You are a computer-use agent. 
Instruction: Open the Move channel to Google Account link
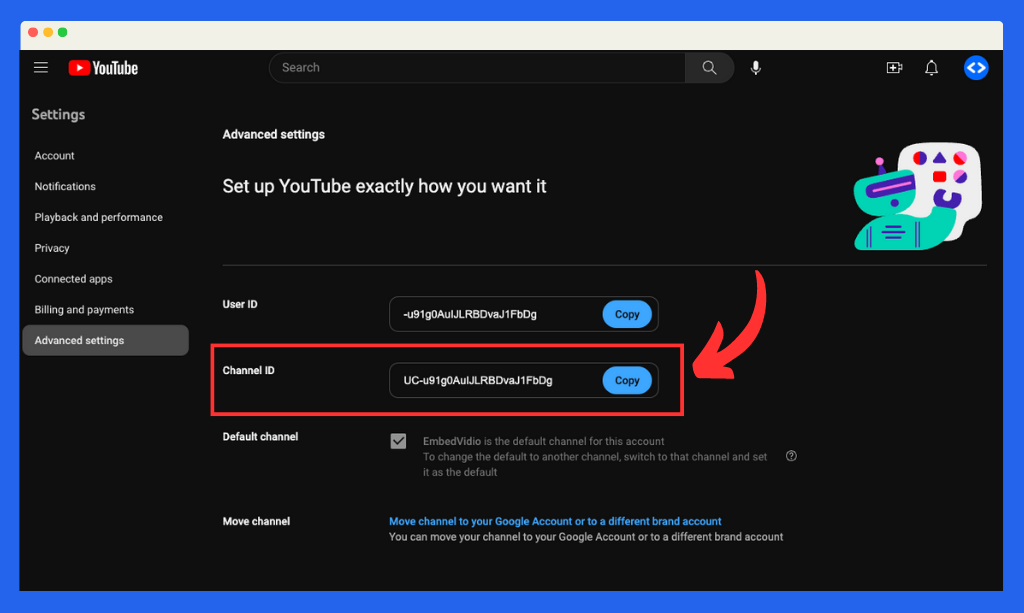click(554, 521)
